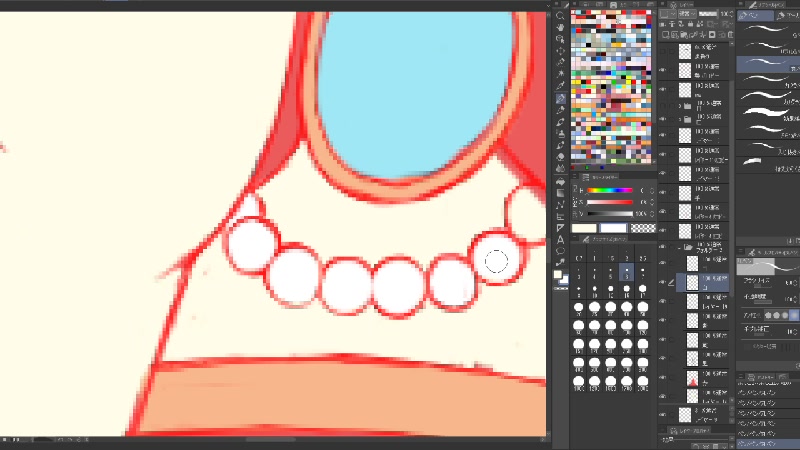Select the Zoom magnifier tool
Viewport: 800px width, 450px height.
[x=560, y=17]
